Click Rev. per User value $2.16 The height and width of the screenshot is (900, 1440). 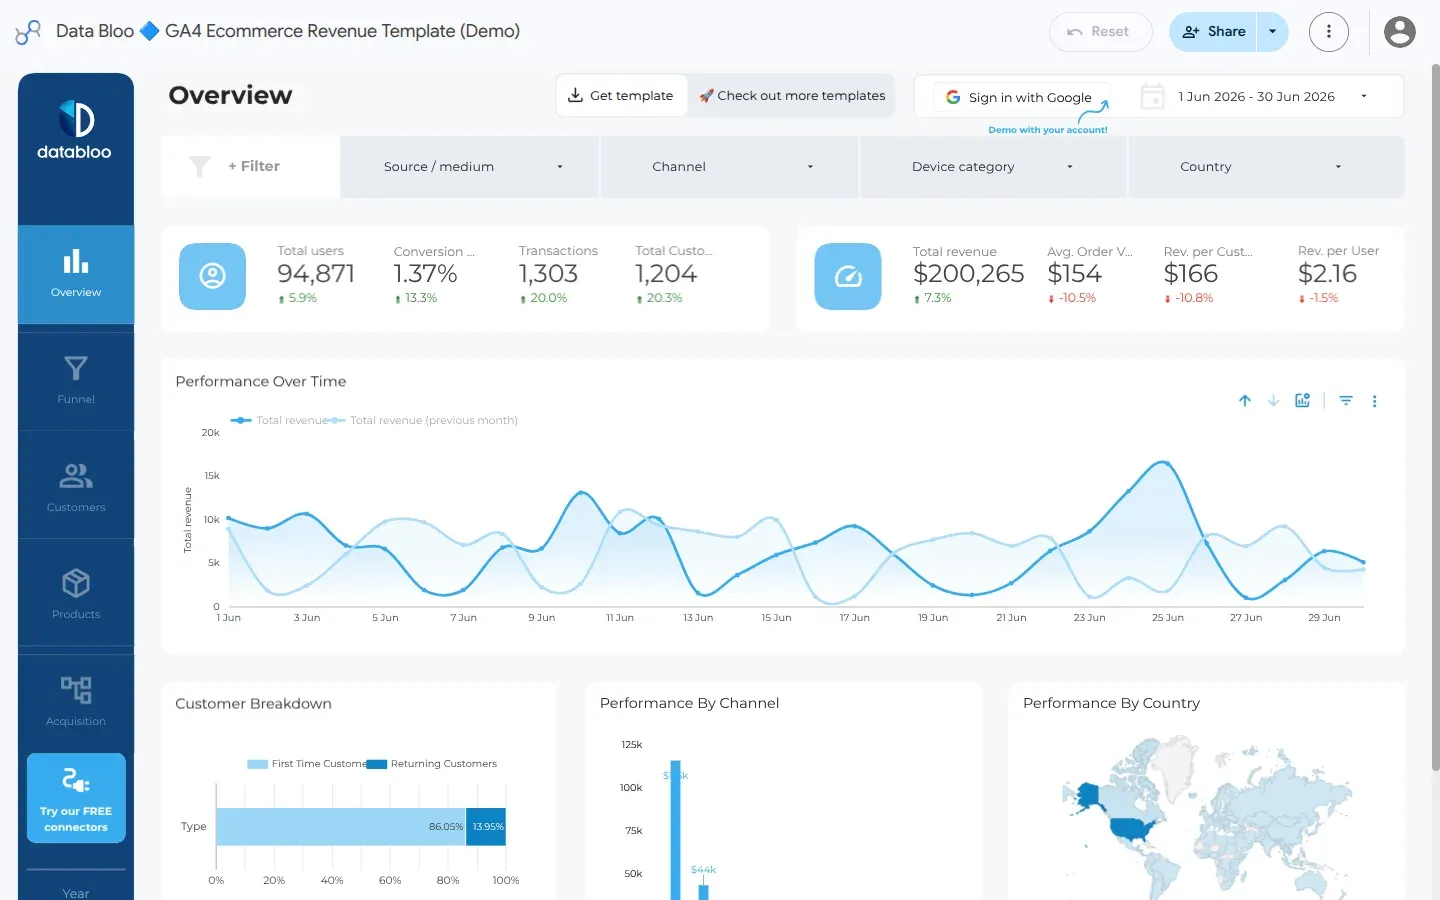1327,274
